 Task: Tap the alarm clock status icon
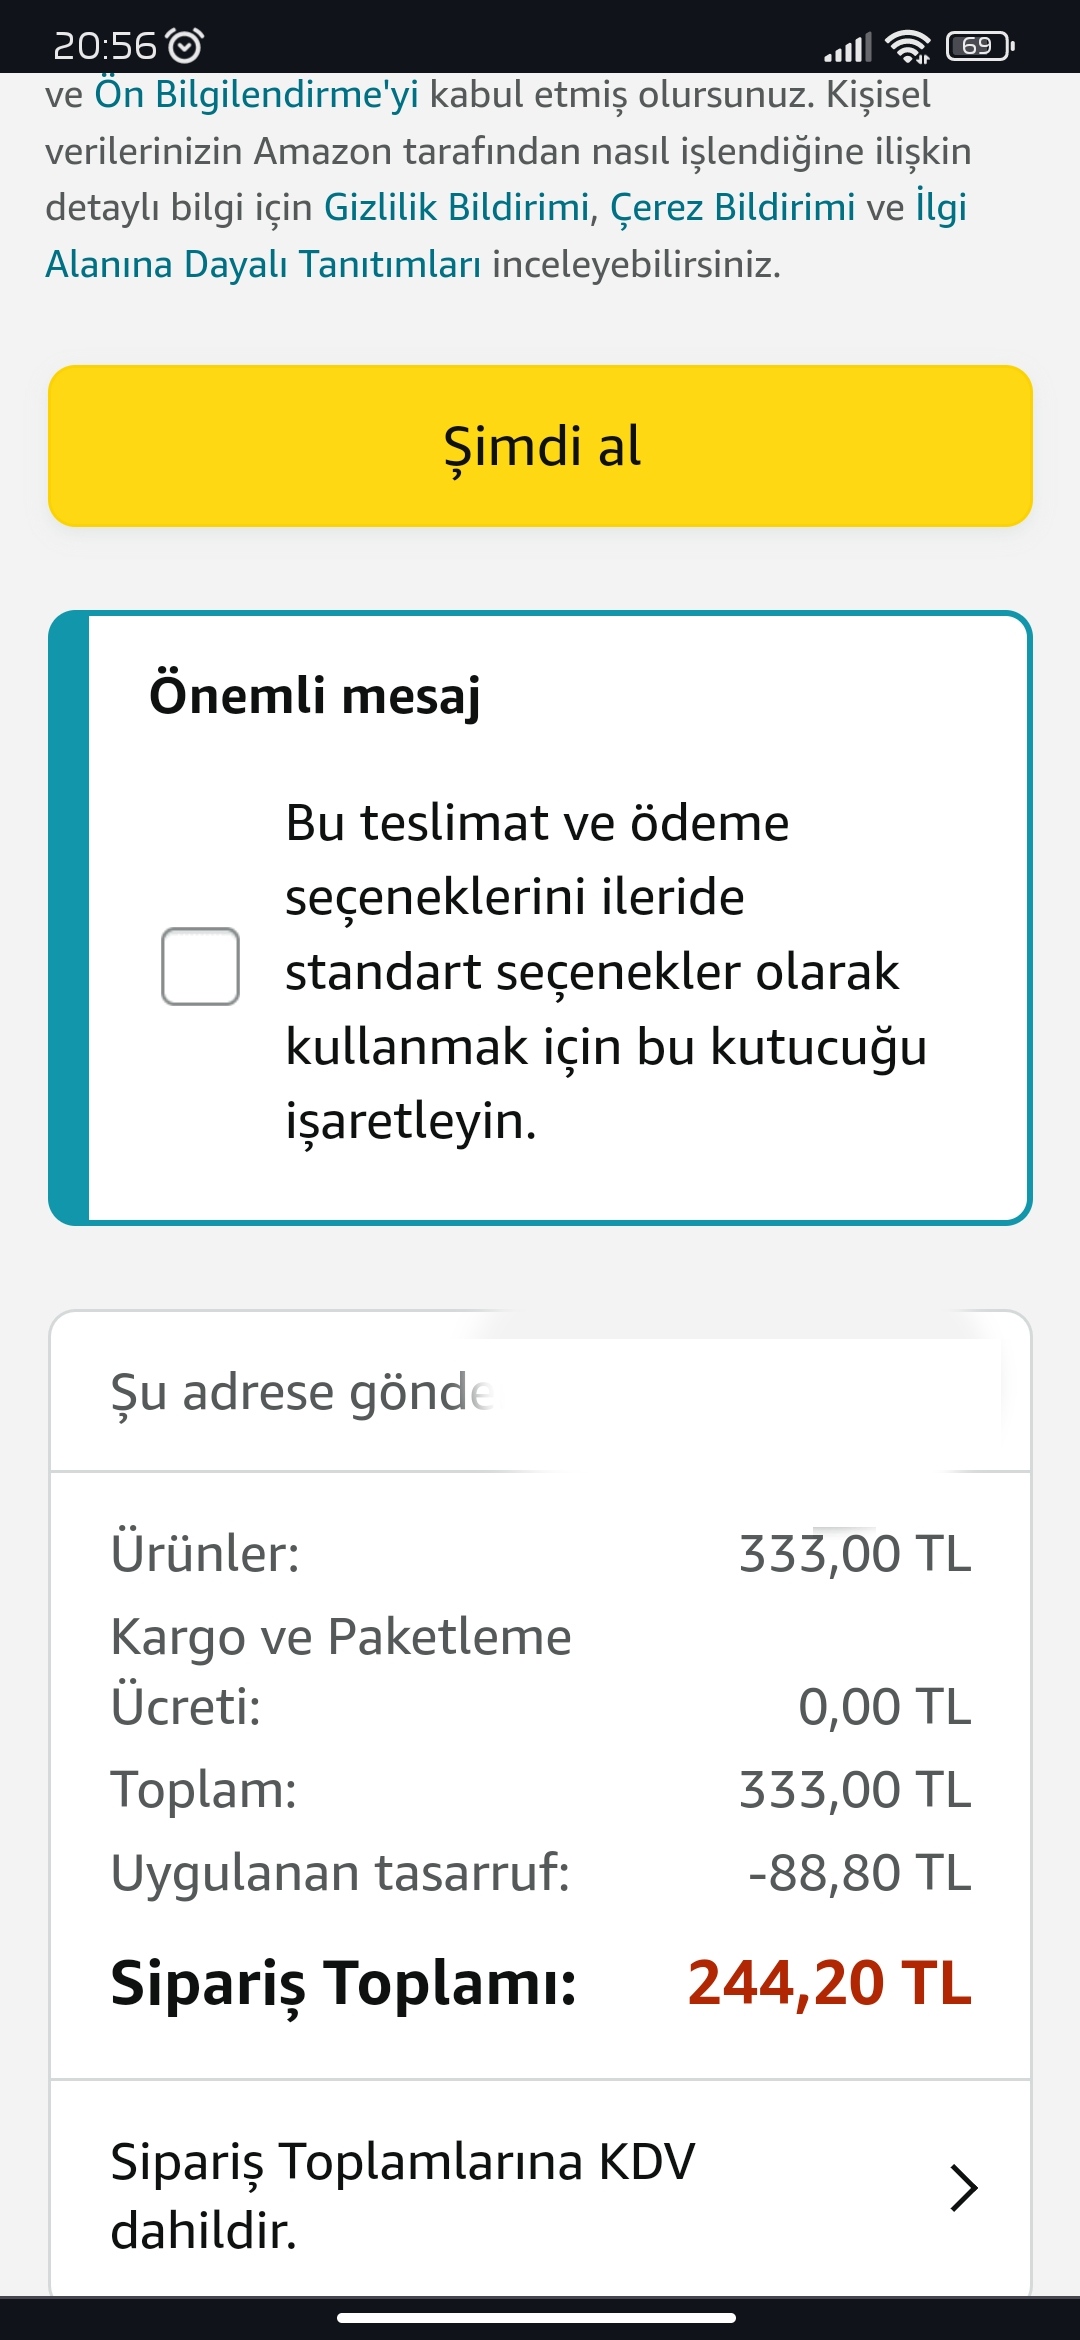184,45
